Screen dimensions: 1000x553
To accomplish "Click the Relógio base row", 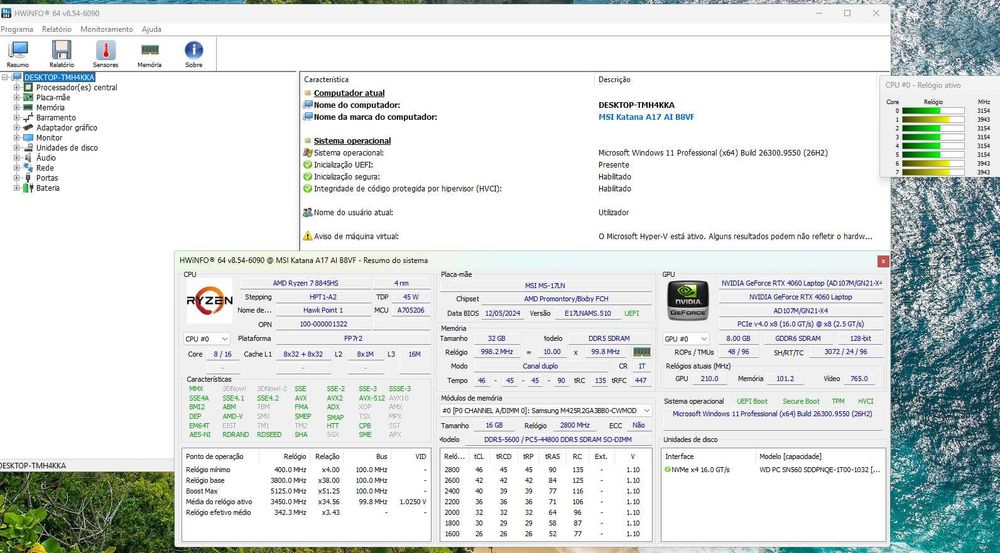I will pos(307,480).
